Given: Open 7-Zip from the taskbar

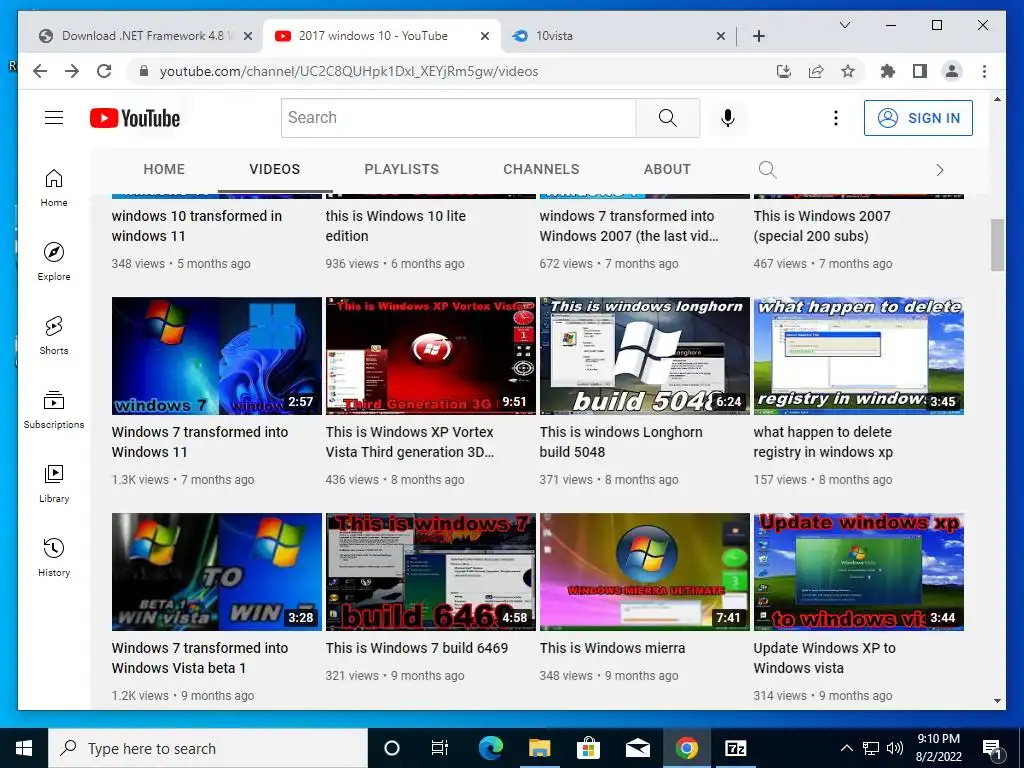Looking at the screenshot, I should tap(735, 748).
